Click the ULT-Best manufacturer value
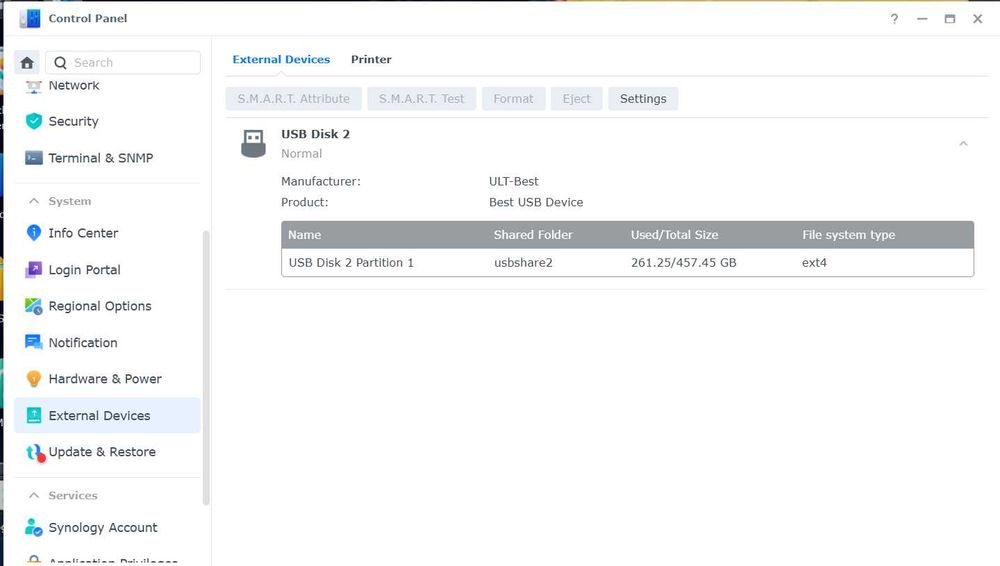This screenshot has height=566, width=1000. pos(513,181)
